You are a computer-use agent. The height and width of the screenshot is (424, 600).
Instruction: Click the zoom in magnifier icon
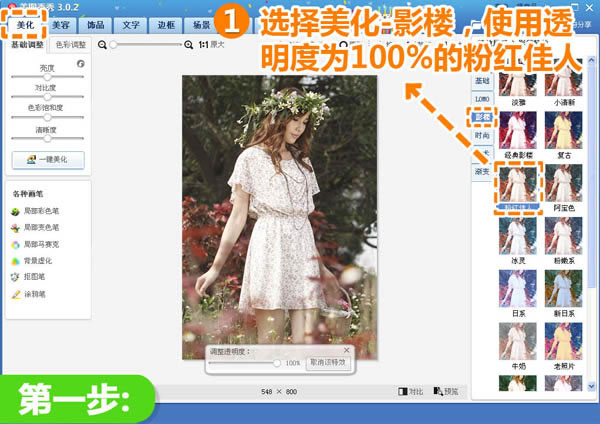188,45
